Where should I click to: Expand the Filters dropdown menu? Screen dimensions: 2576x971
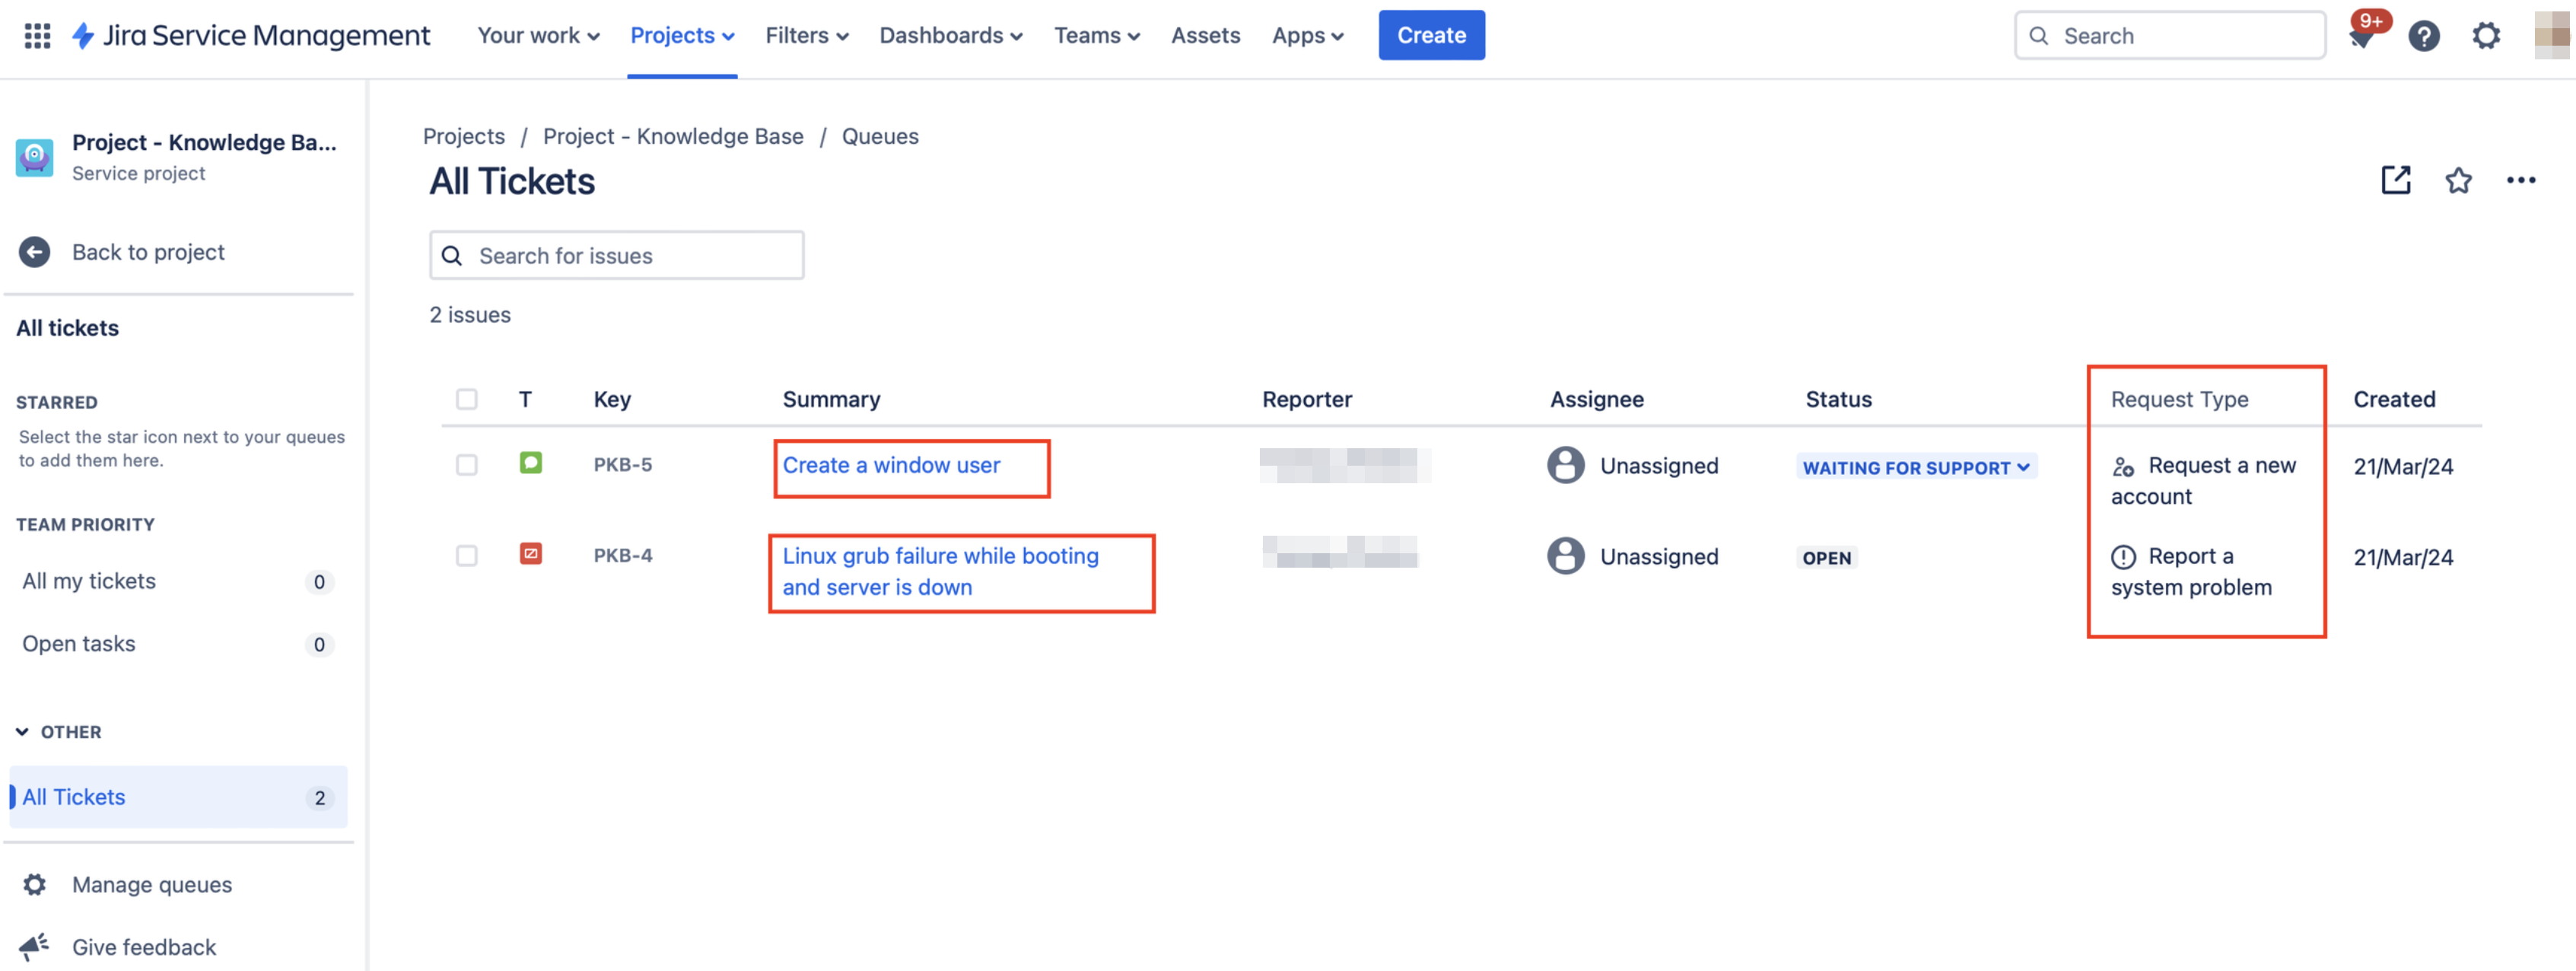(806, 36)
